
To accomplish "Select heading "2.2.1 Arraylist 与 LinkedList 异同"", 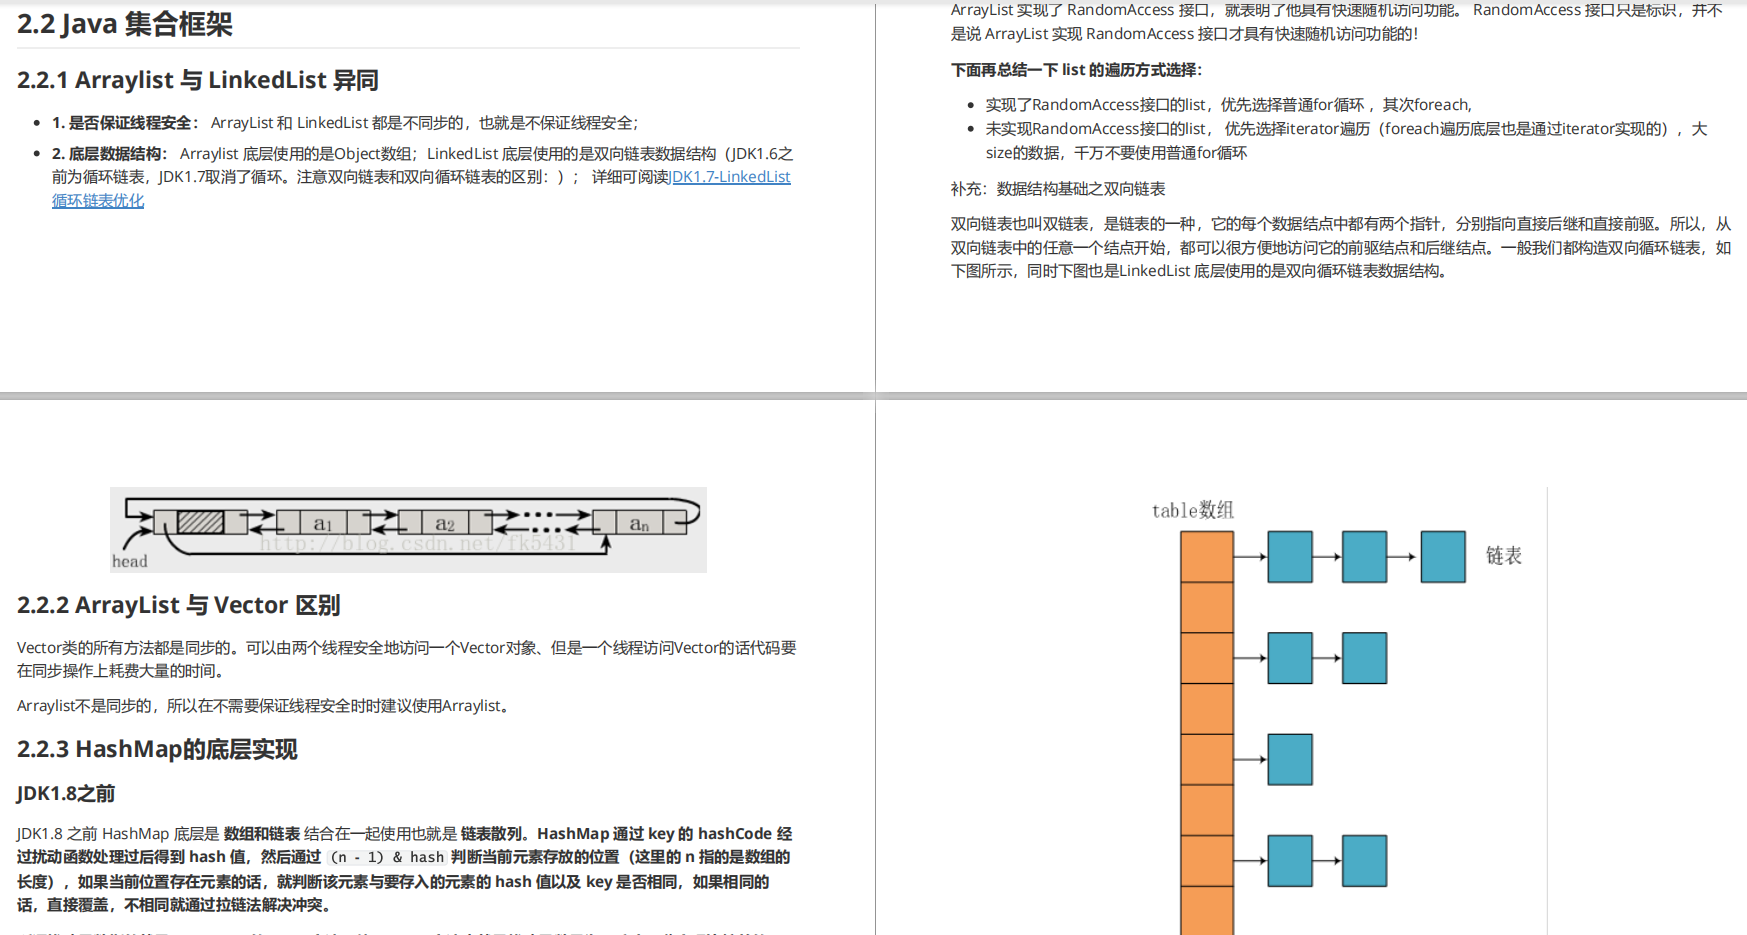I will click(198, 80).
